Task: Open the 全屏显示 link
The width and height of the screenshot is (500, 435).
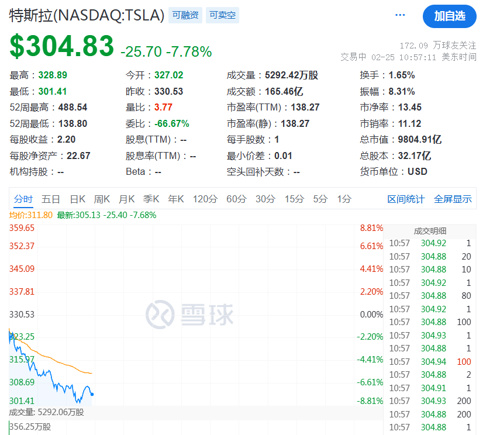Action: pos(453,199)
